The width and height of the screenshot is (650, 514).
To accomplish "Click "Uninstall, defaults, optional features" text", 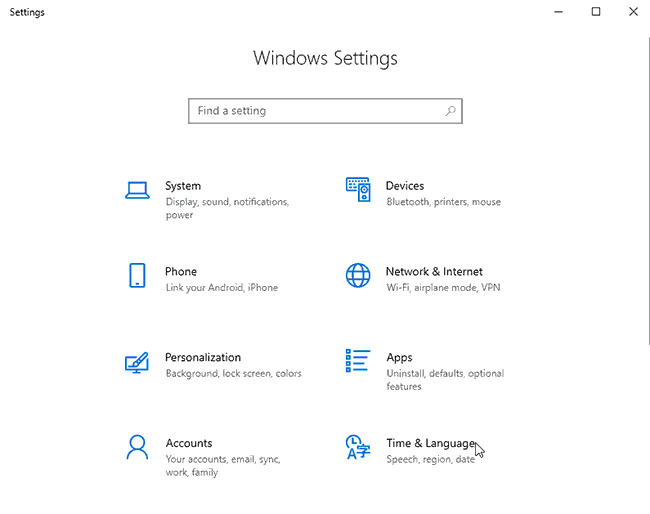I will pos(445,380).
